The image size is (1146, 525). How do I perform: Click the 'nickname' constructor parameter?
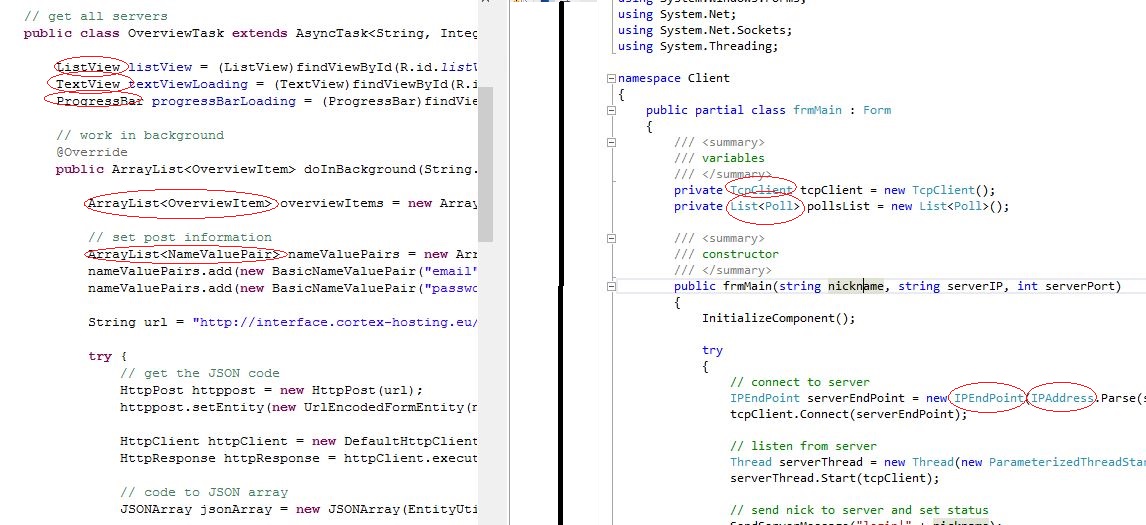[856, 286]
